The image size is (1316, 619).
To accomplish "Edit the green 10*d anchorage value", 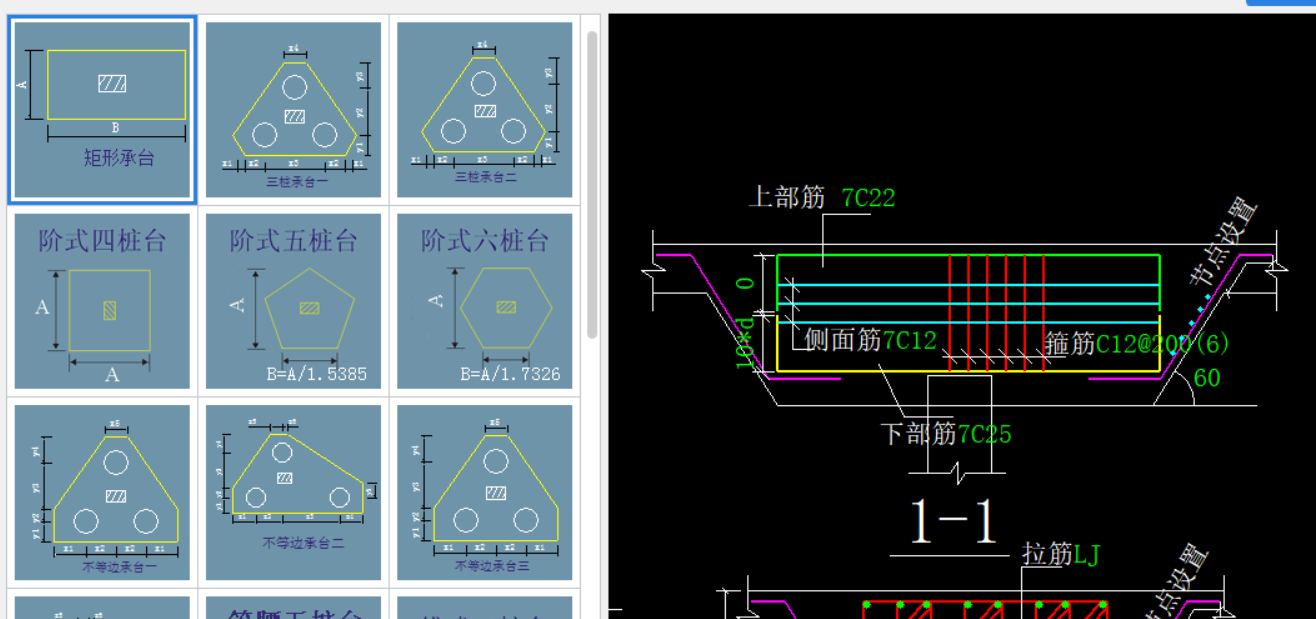I will click(744, 344).
